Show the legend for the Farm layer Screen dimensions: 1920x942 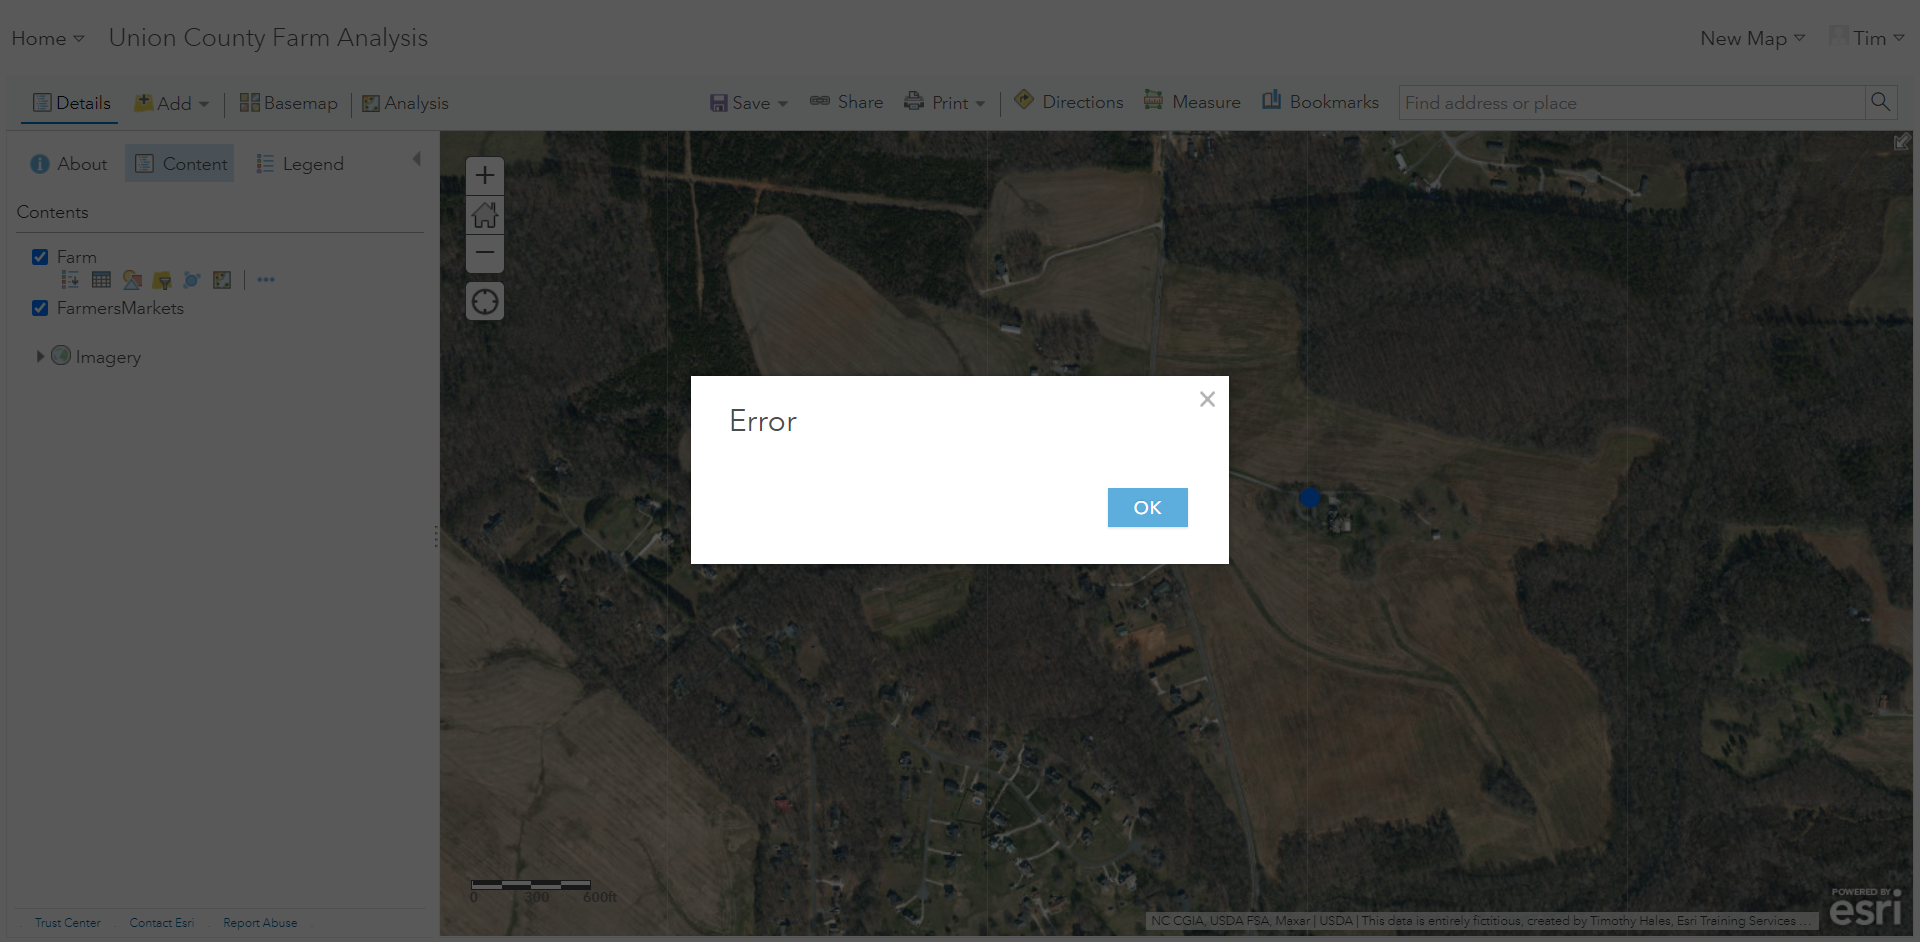point(70,280)
